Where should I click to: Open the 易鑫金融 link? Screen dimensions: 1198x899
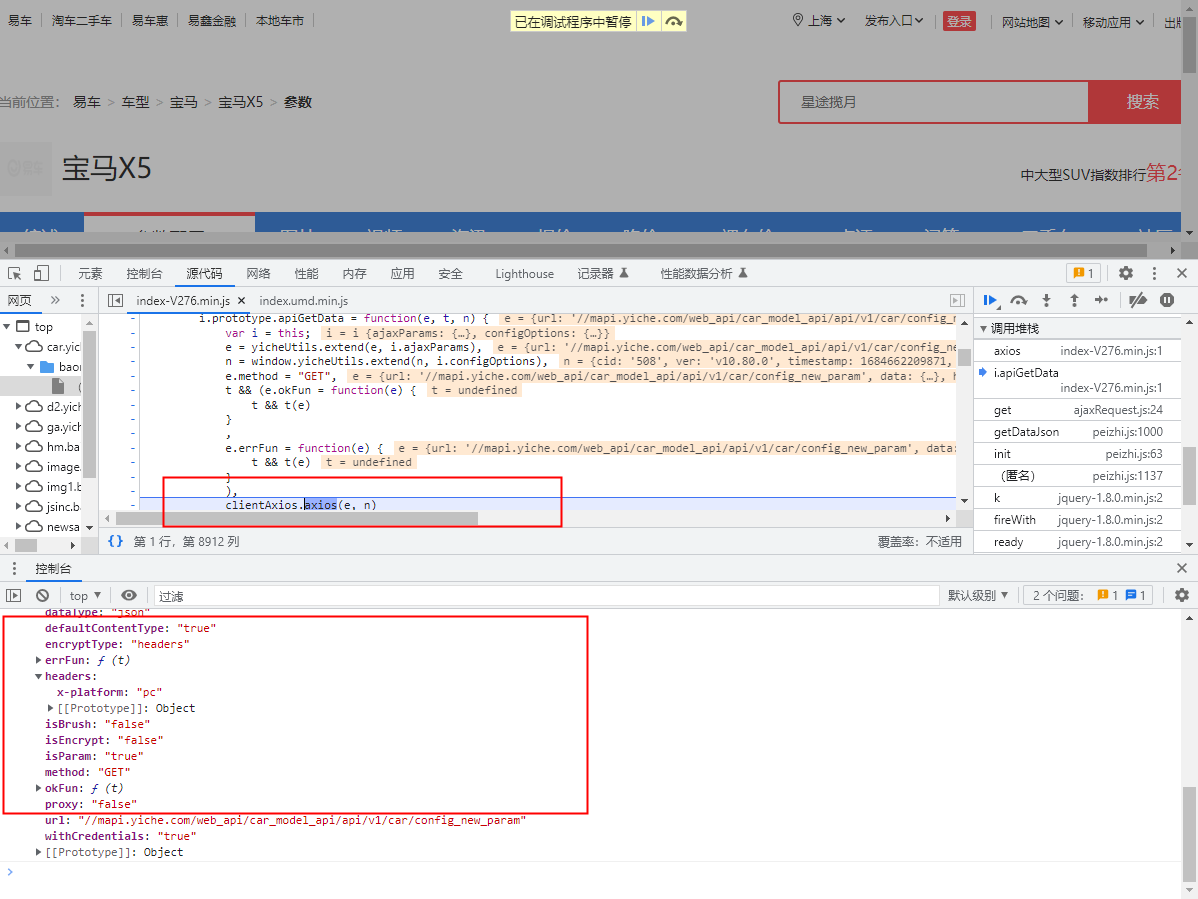pos(212,21)
